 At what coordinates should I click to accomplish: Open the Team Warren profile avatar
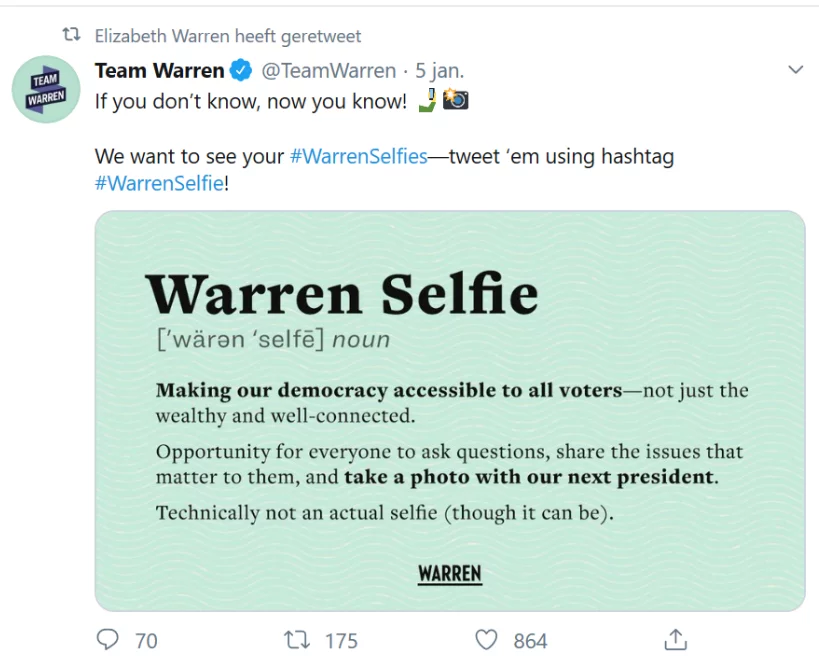click(x=46, y=90)
